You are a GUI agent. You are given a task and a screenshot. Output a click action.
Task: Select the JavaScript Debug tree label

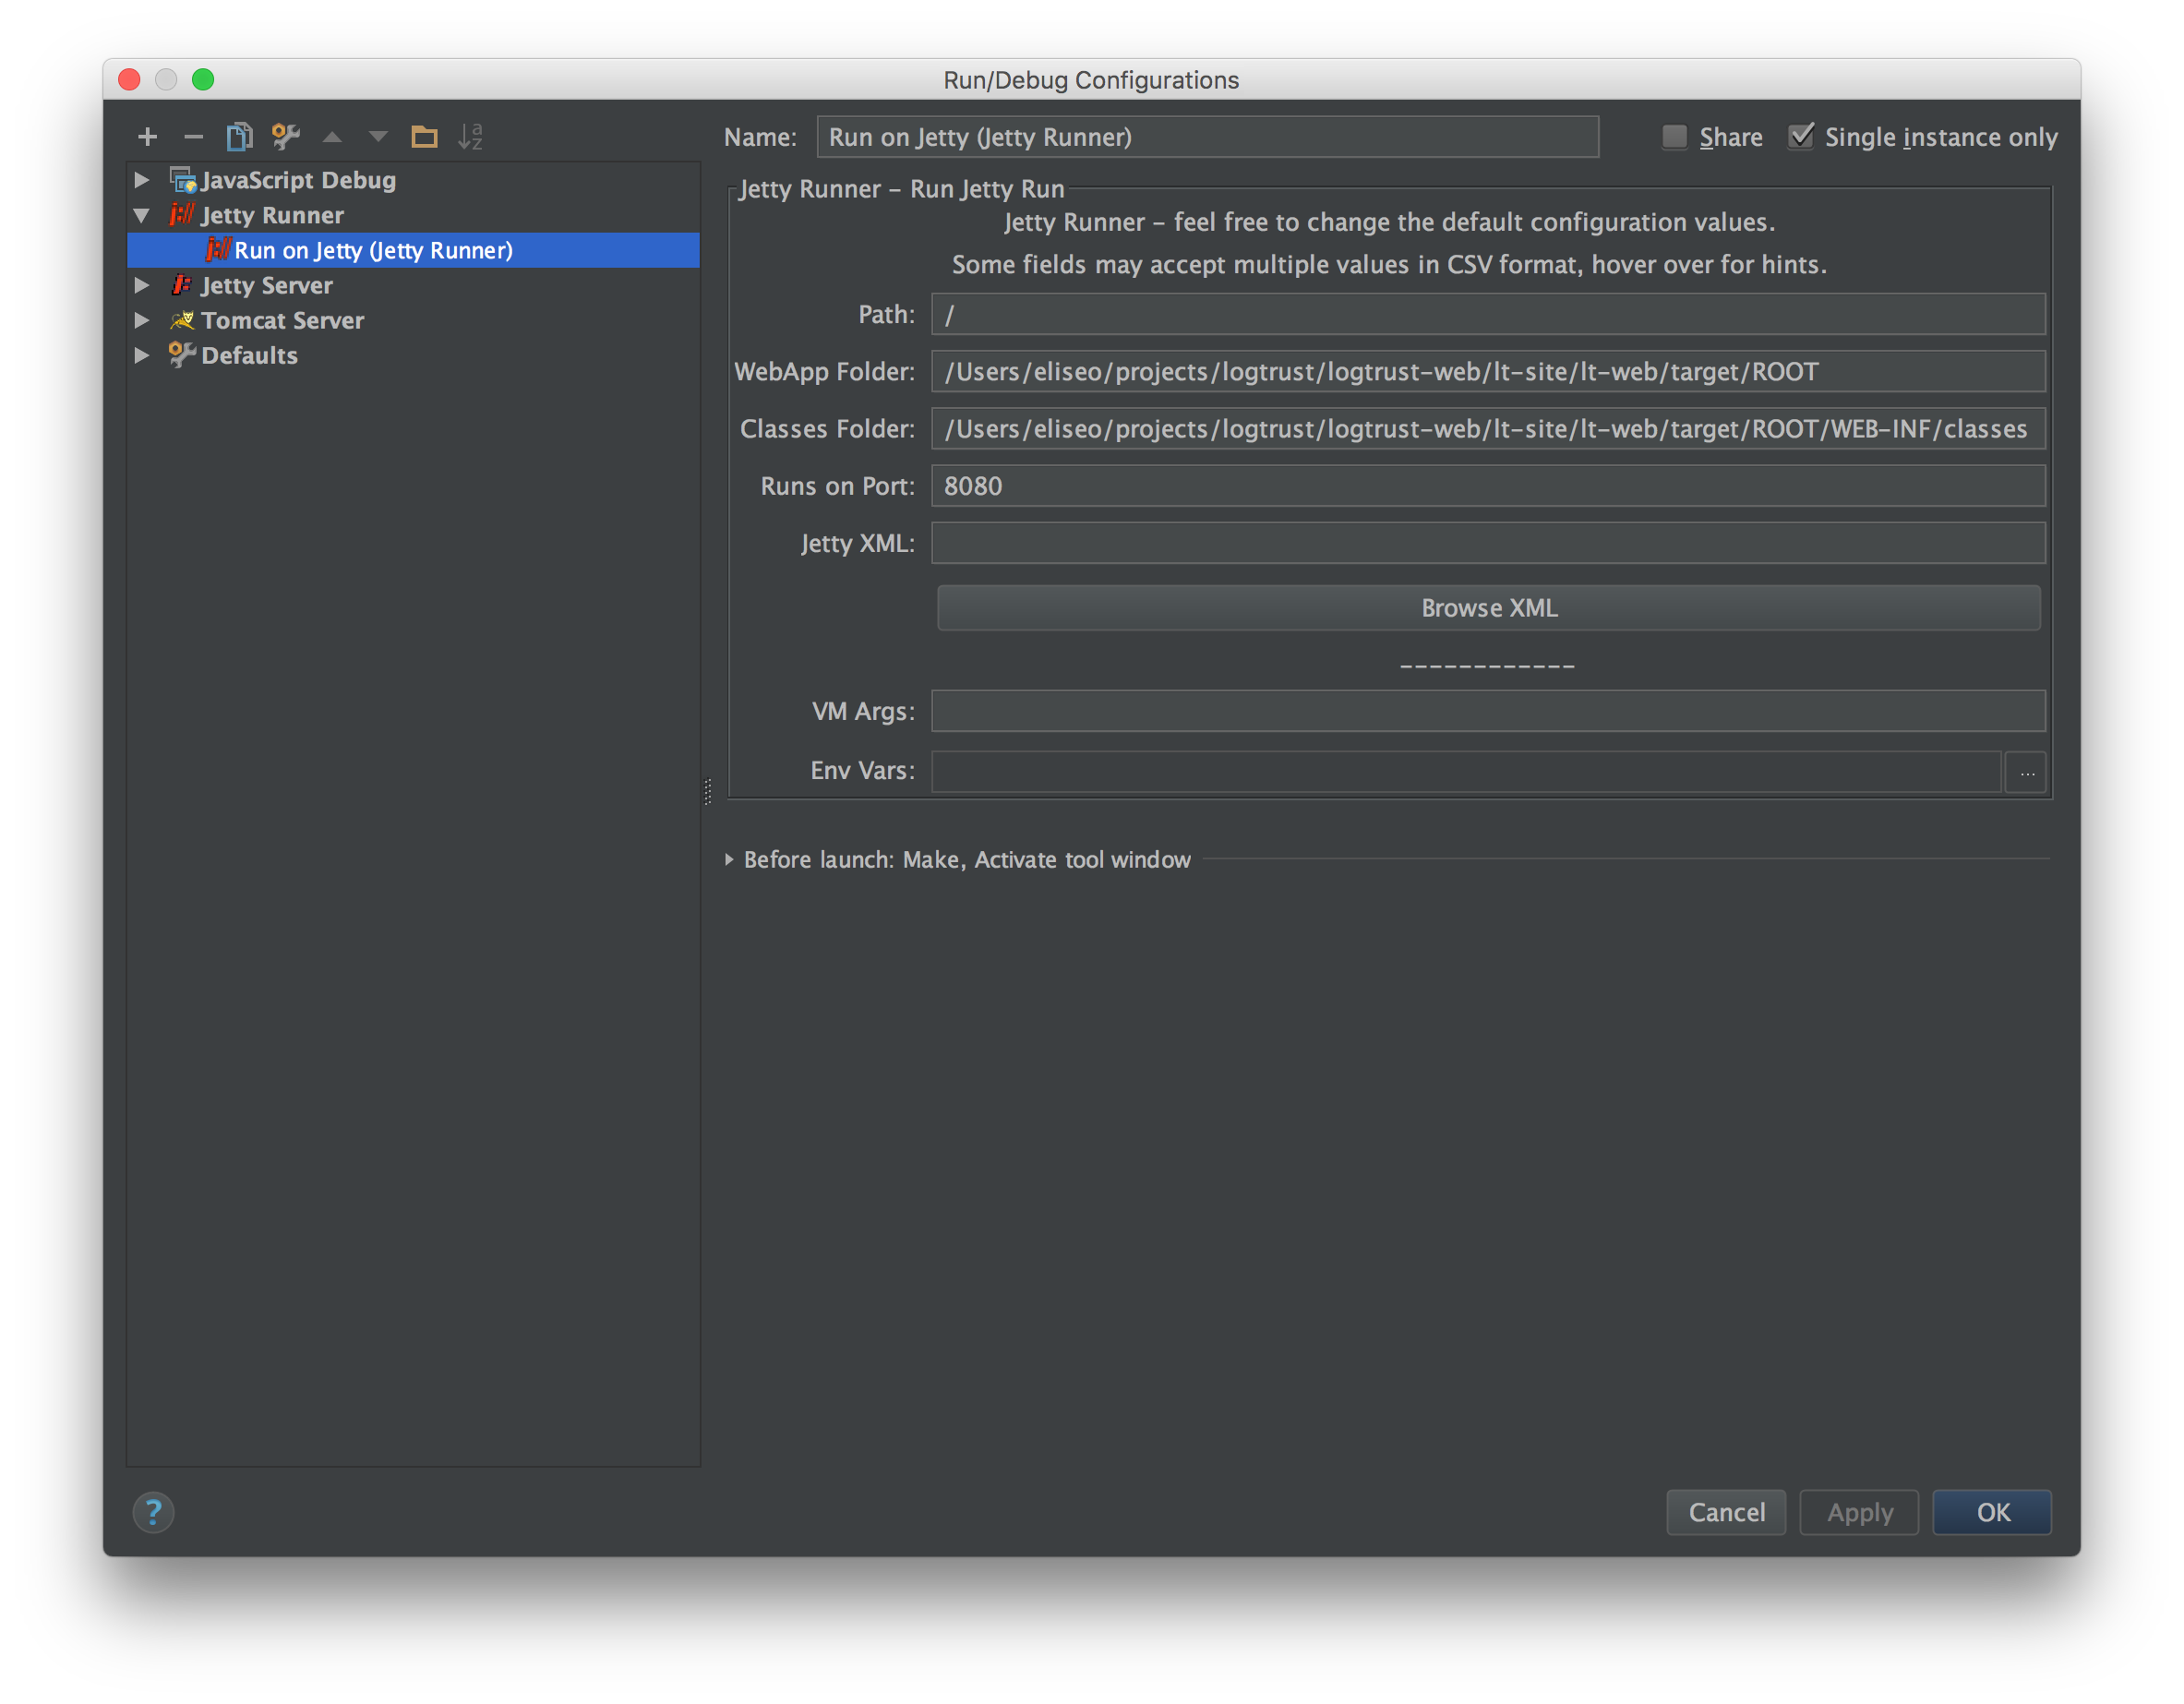pos(299,180)
